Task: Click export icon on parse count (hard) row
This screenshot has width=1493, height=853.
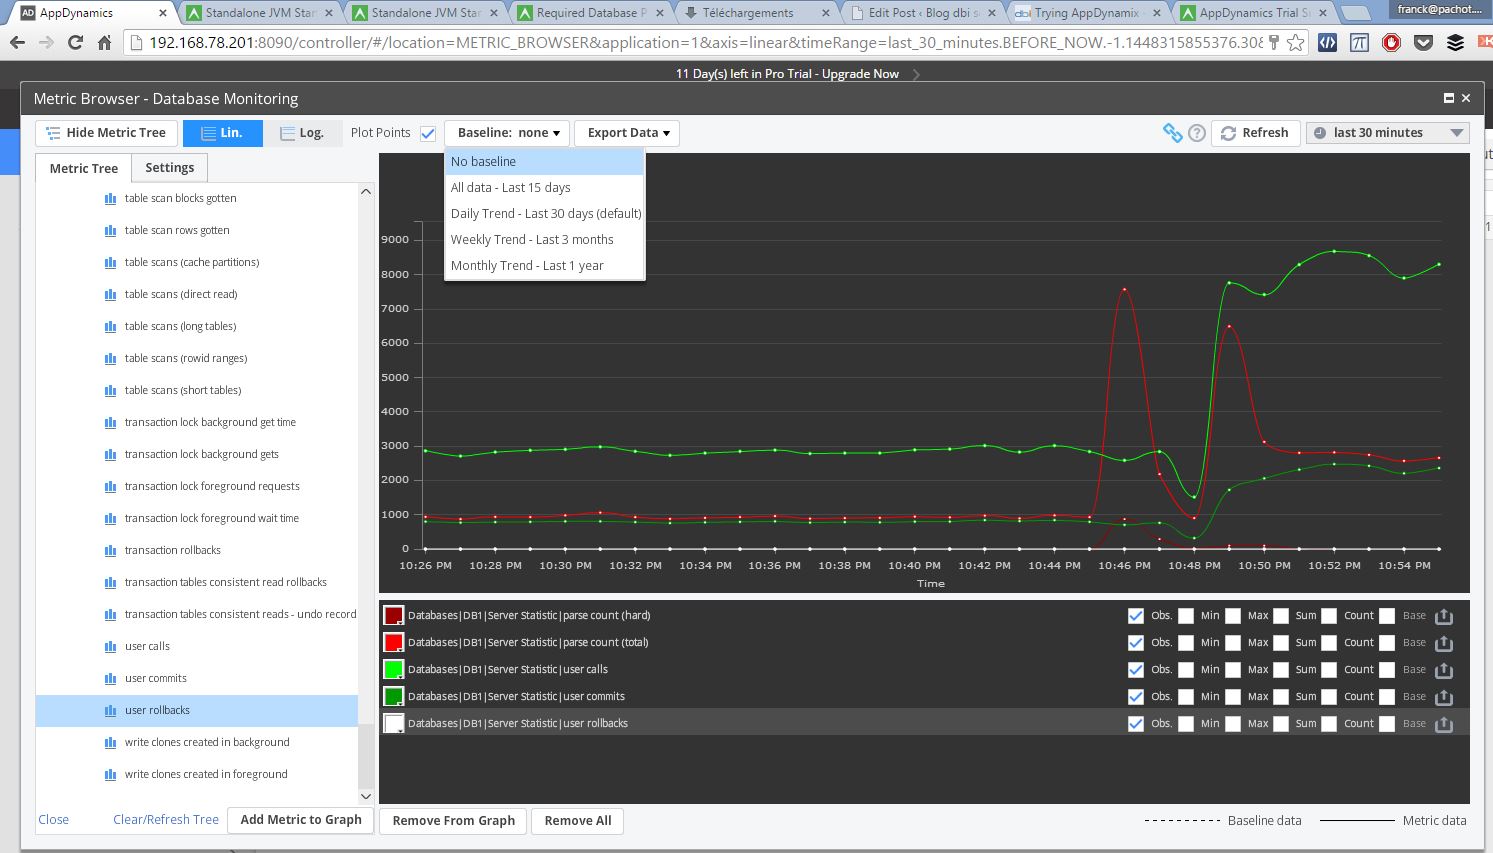Action: click(1444, 616)
